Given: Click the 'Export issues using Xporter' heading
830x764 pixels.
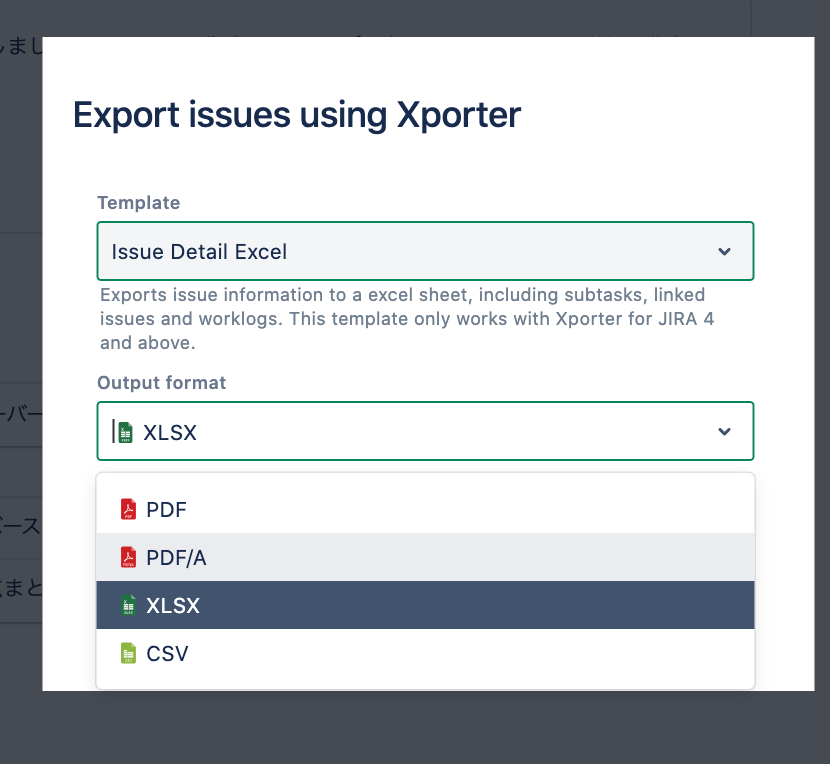Looking at the screenshot, I should [x=297, y=115].
